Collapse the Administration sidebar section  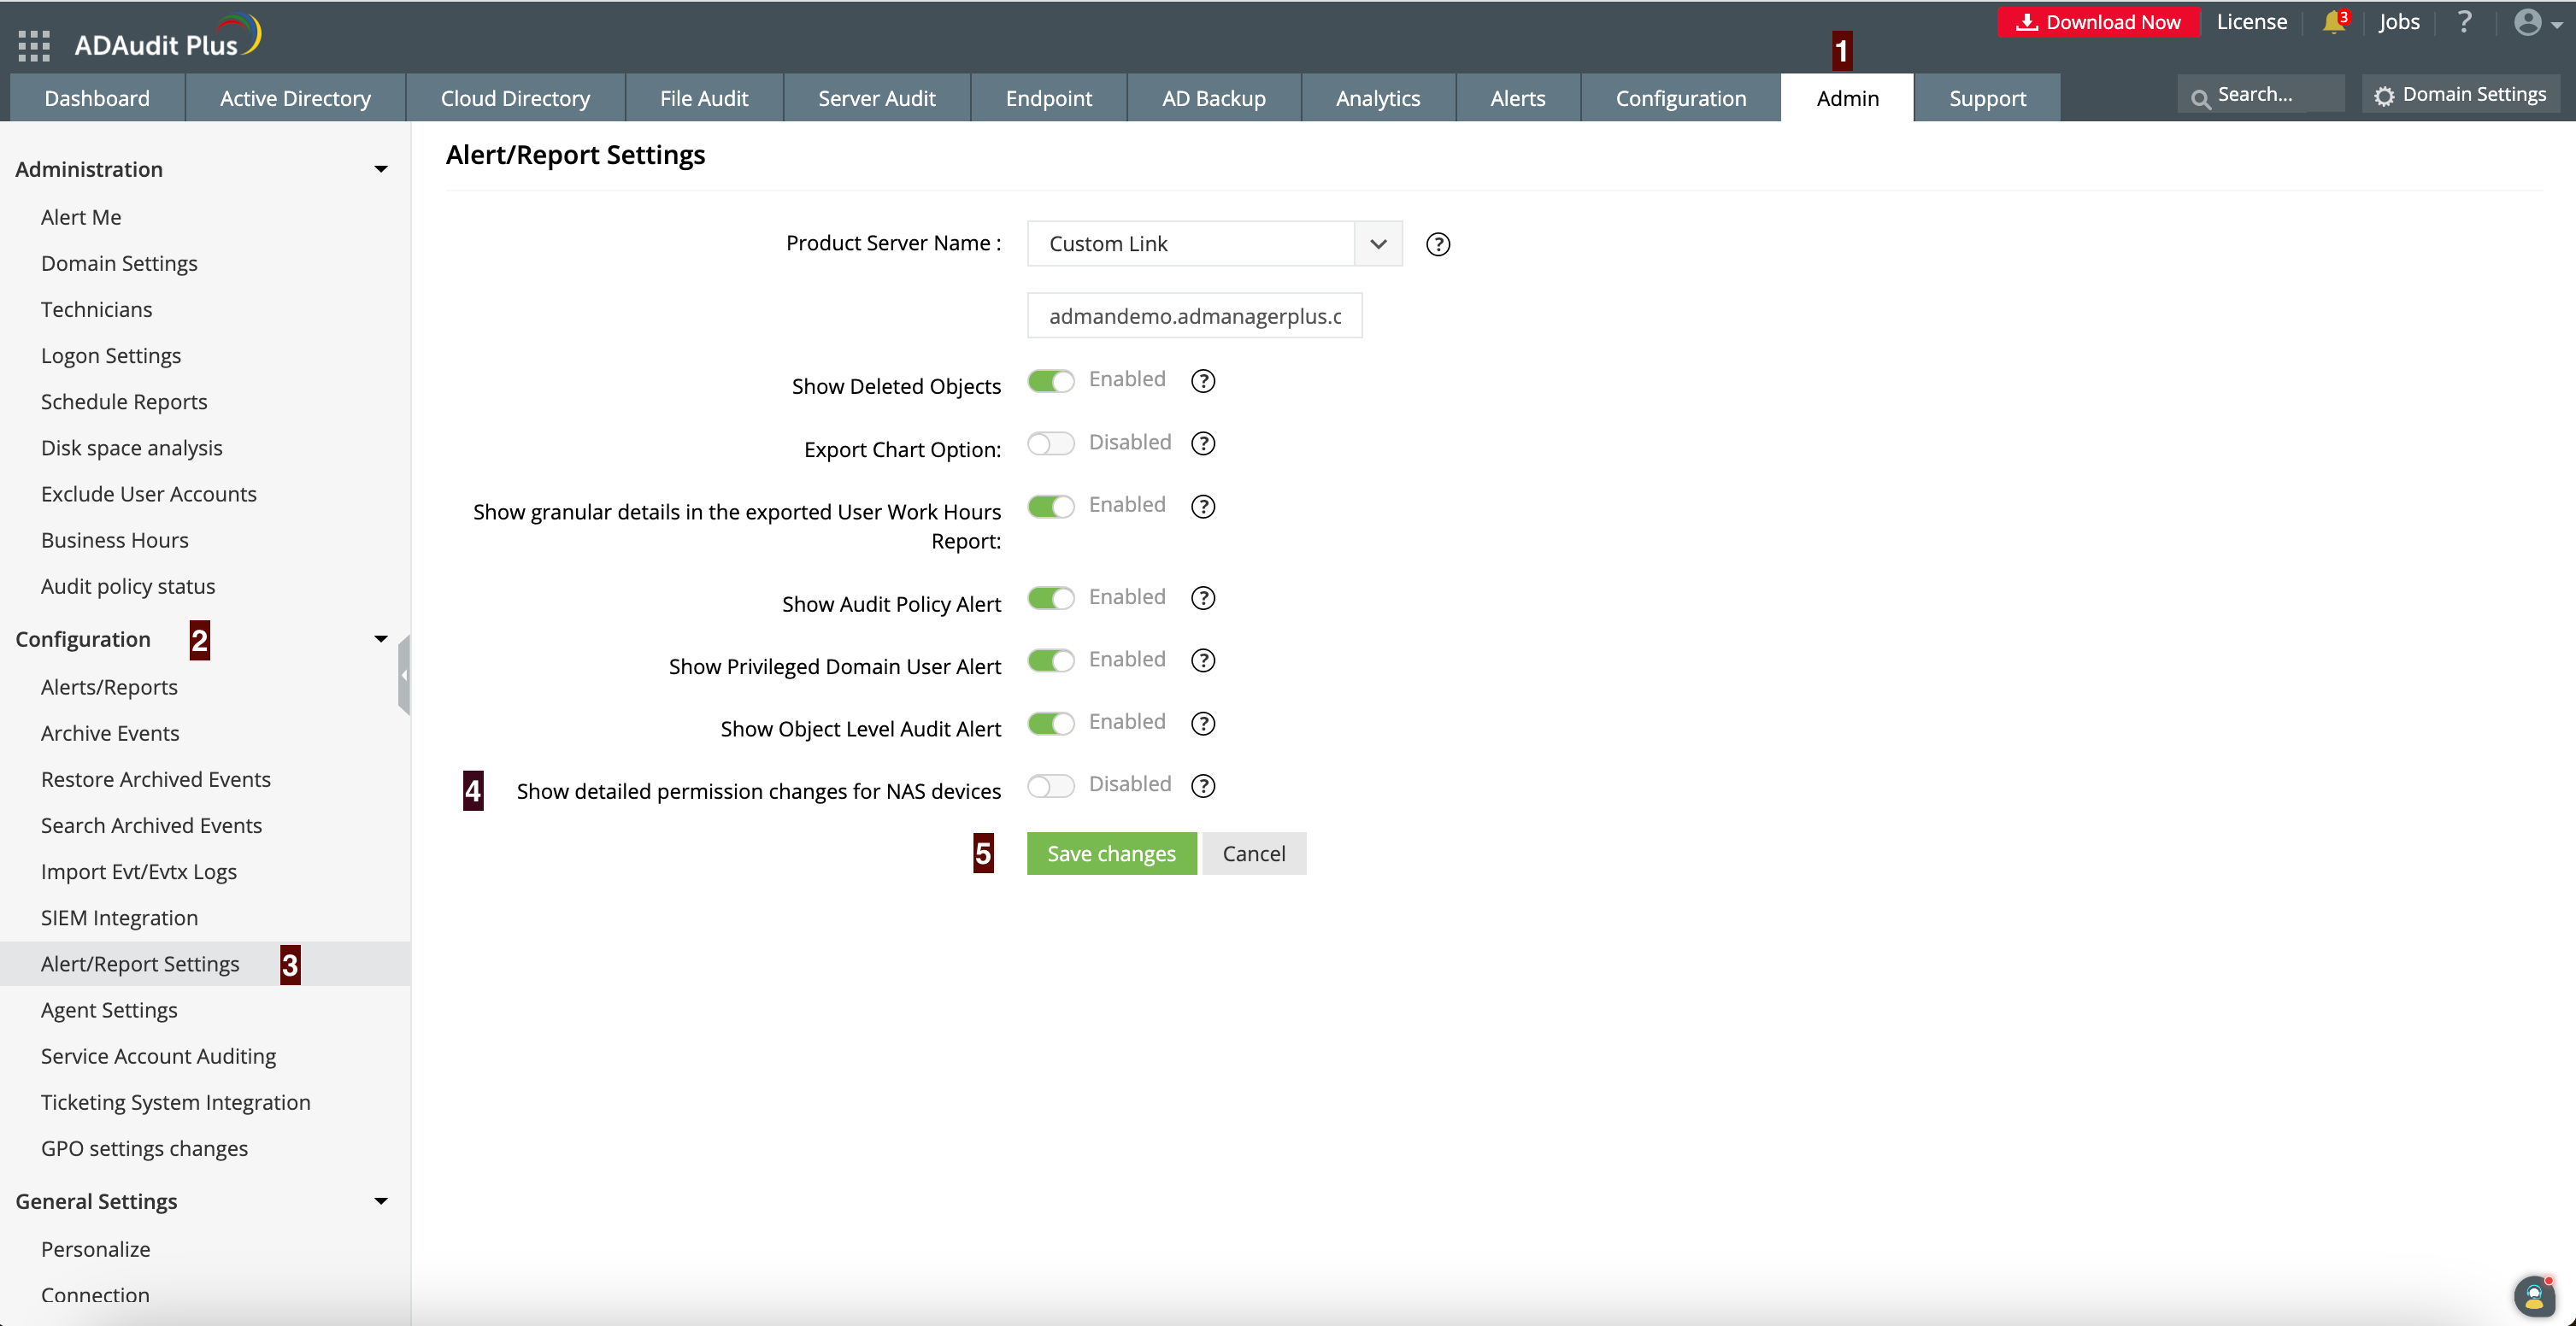381,169
